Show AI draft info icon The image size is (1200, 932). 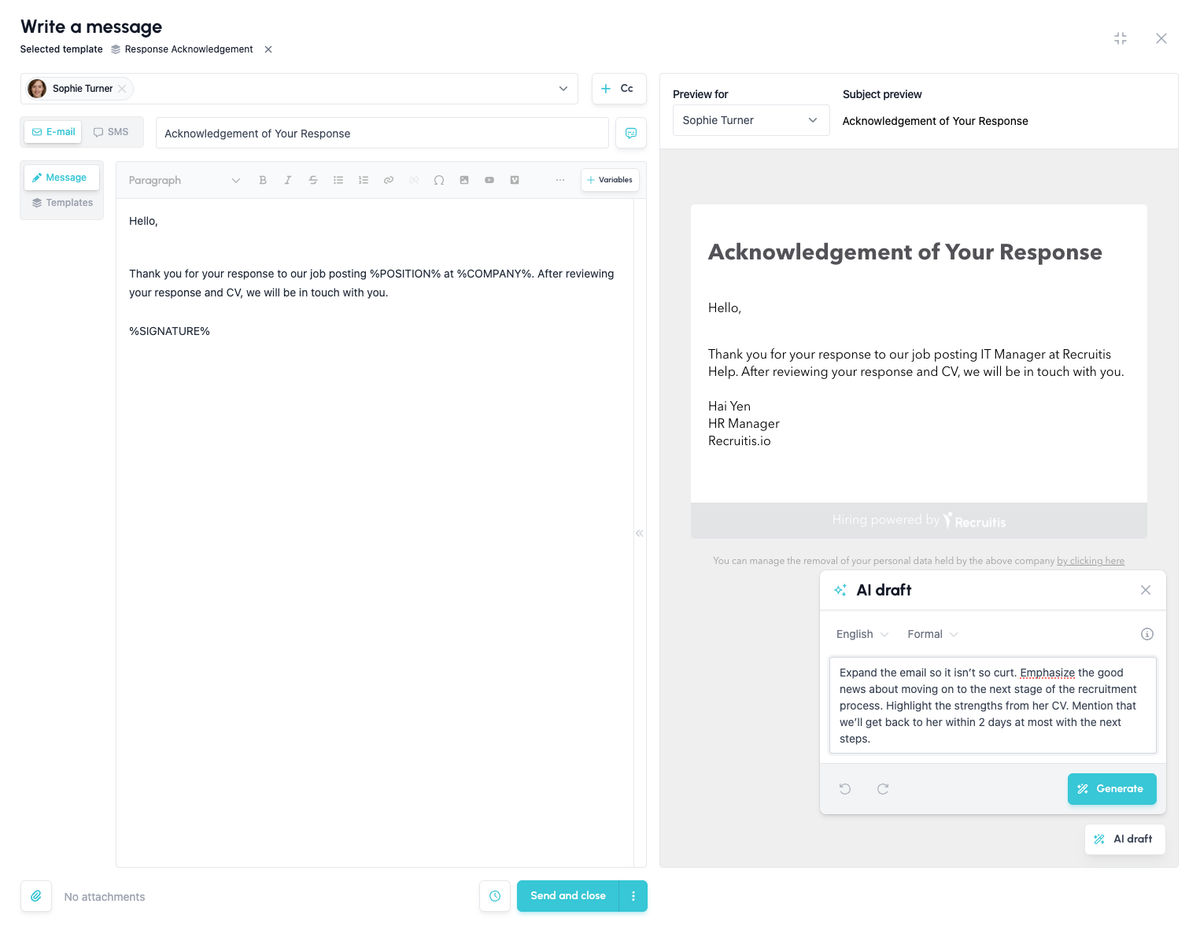click(1147, 634)
